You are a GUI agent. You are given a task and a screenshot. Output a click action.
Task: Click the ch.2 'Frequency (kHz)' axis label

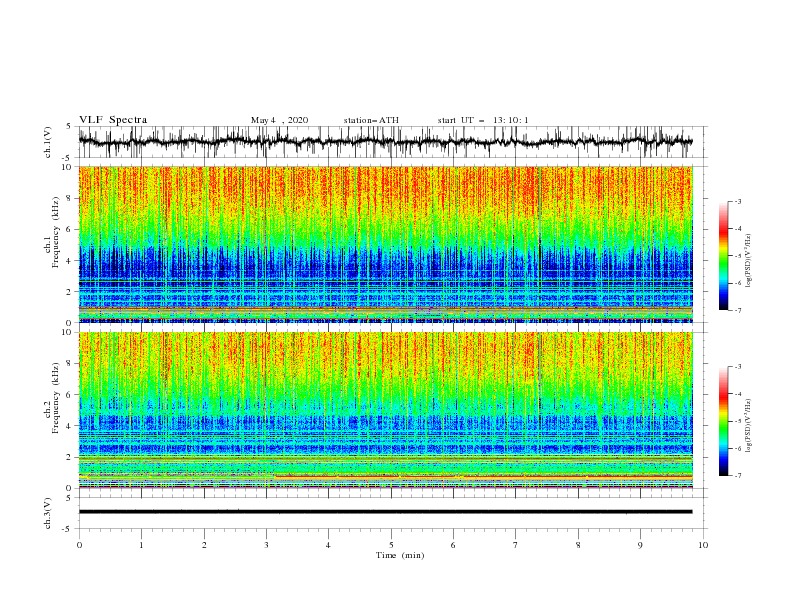(x=56, y=398)
